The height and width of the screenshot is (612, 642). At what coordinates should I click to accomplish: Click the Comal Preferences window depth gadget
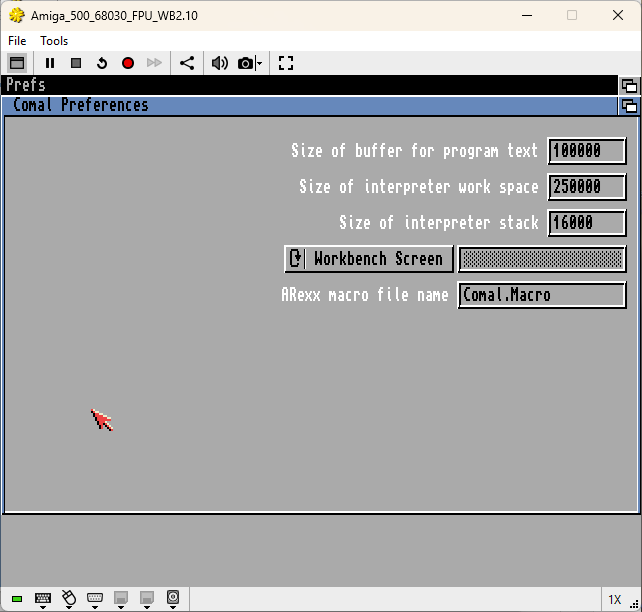point(629,106)
